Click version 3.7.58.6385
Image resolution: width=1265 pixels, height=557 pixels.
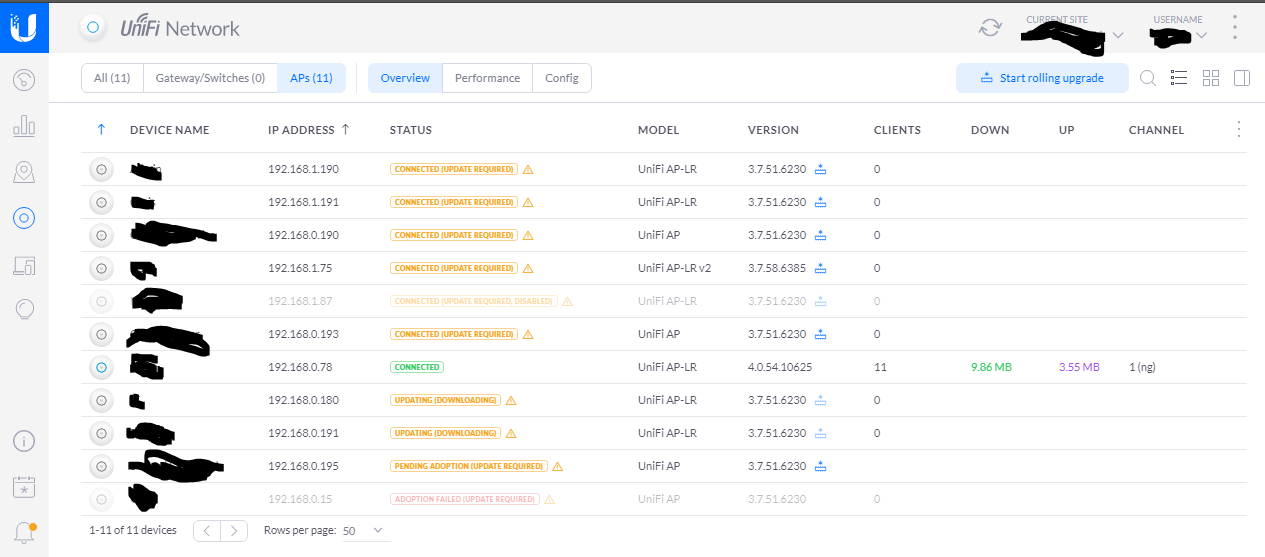point(777,268)
